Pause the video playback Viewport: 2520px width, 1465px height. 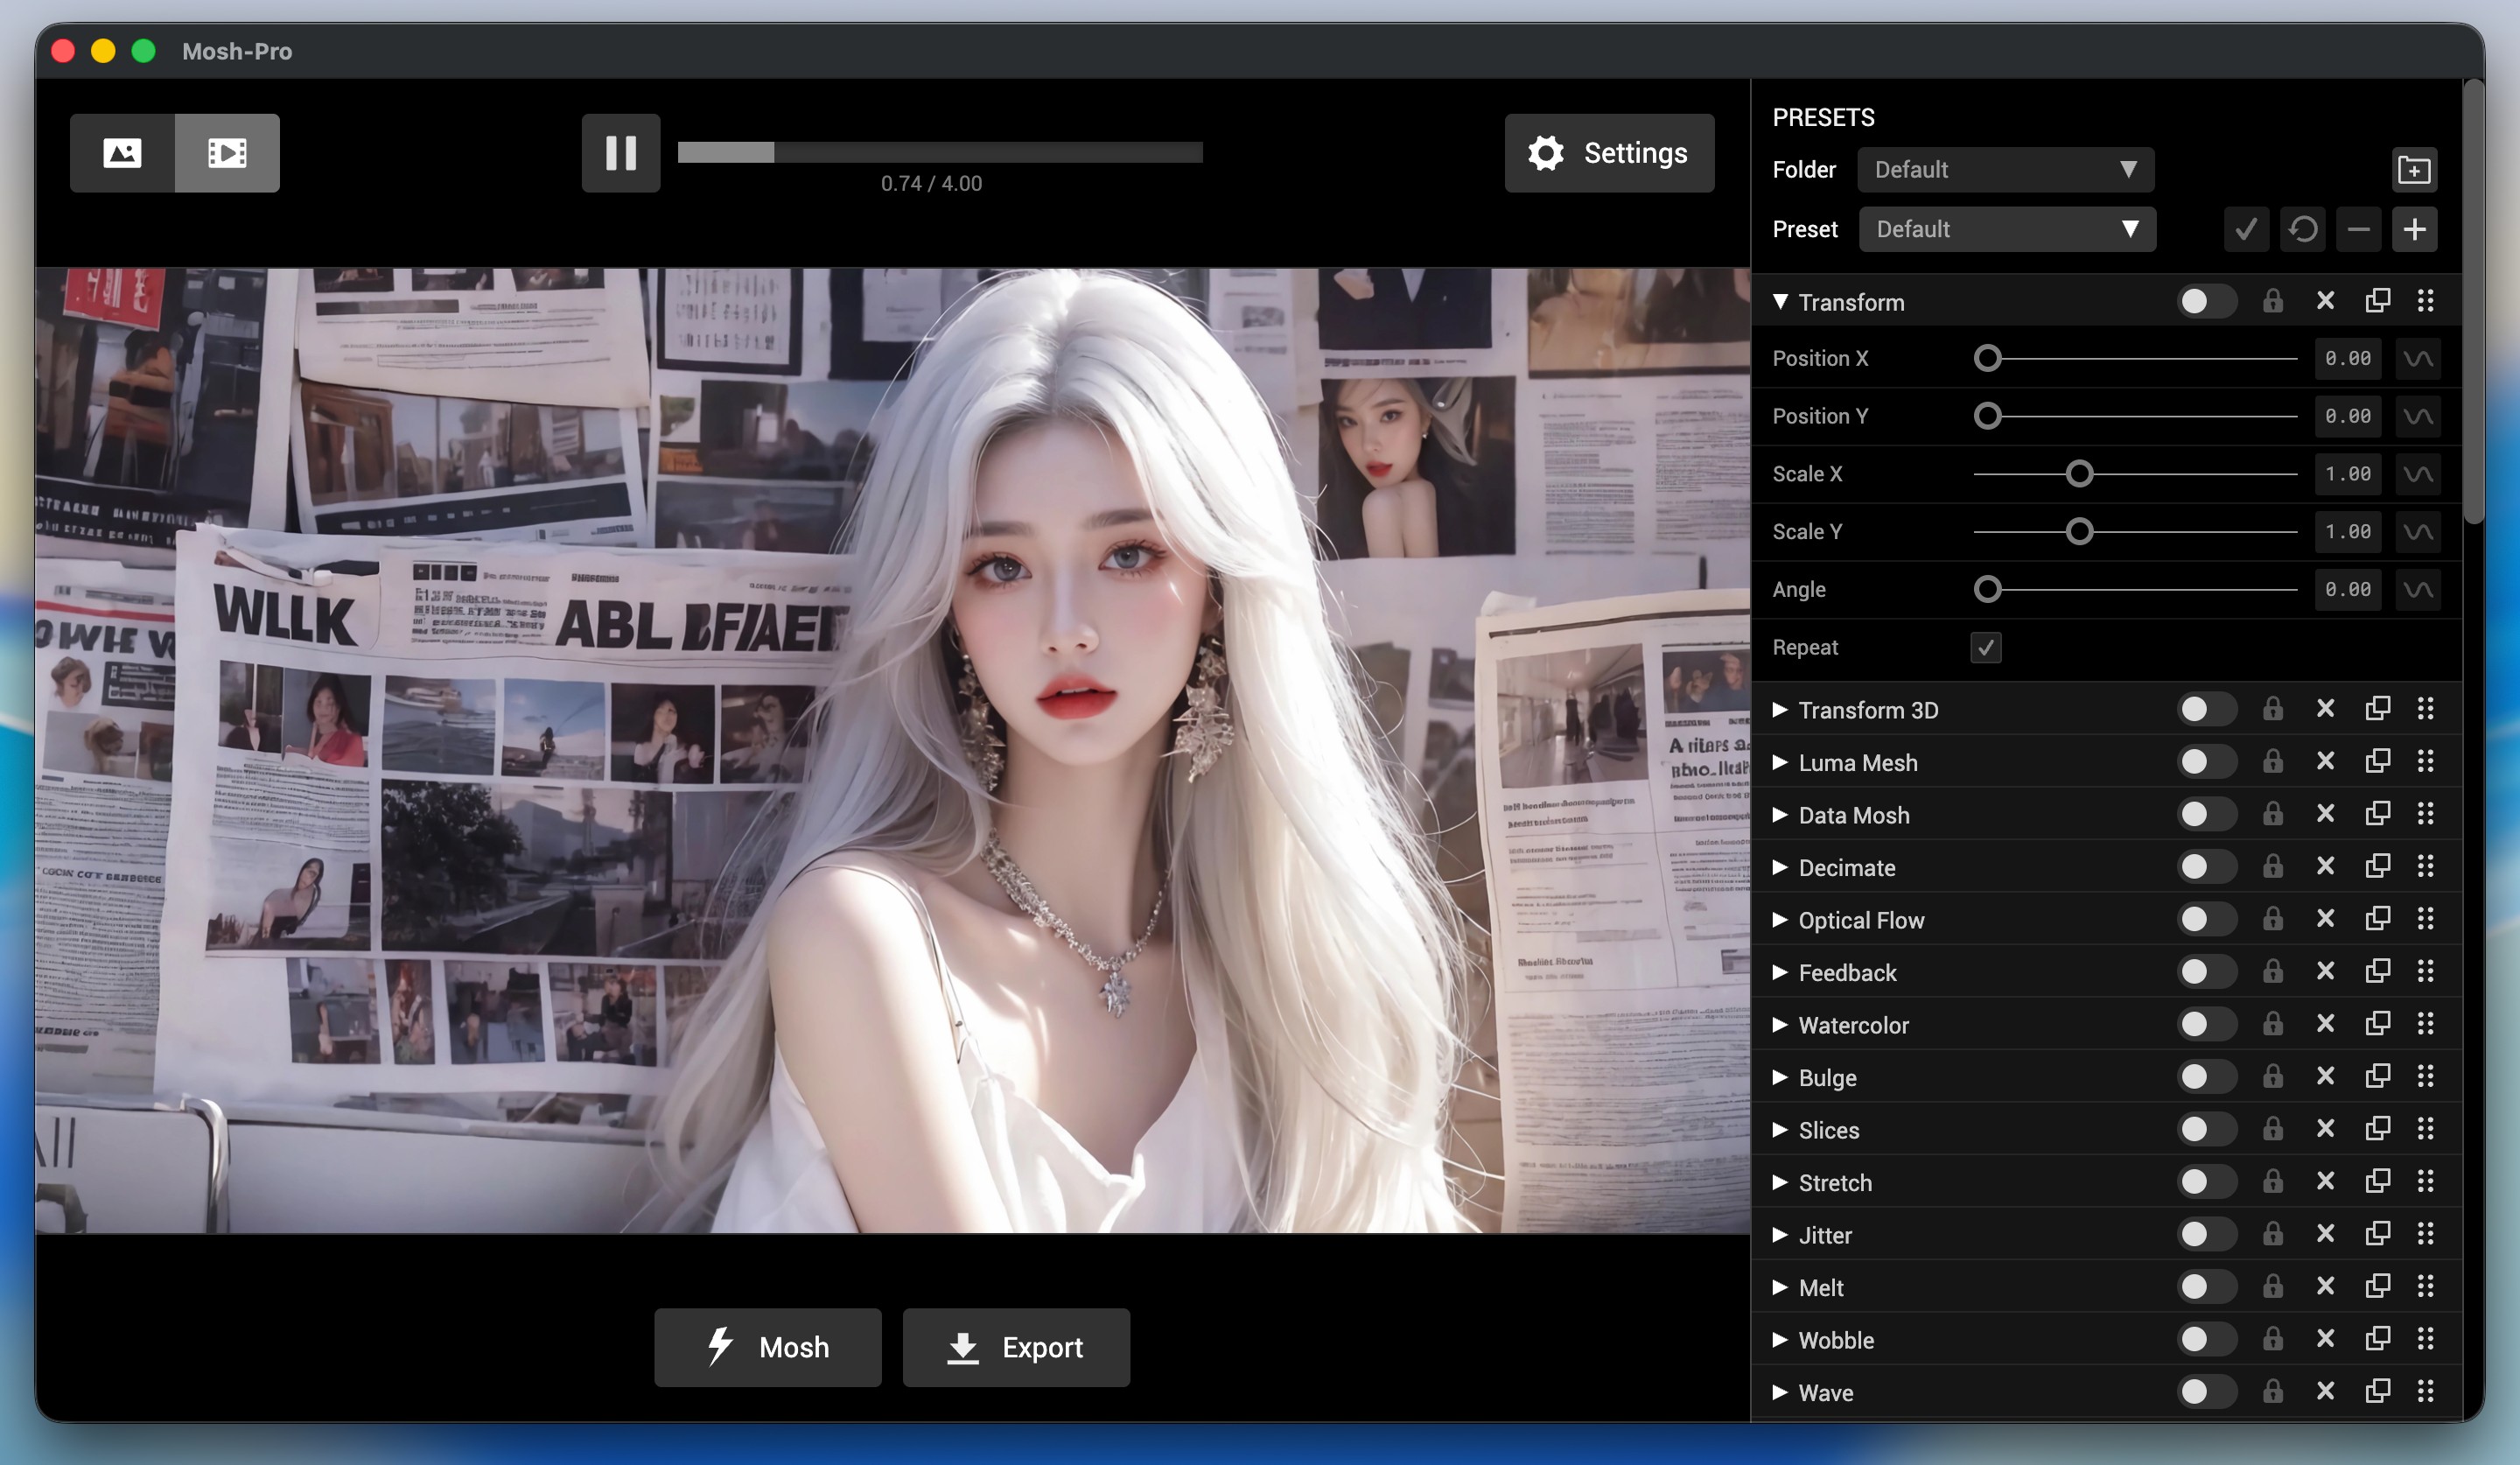[x=620, y=153]
